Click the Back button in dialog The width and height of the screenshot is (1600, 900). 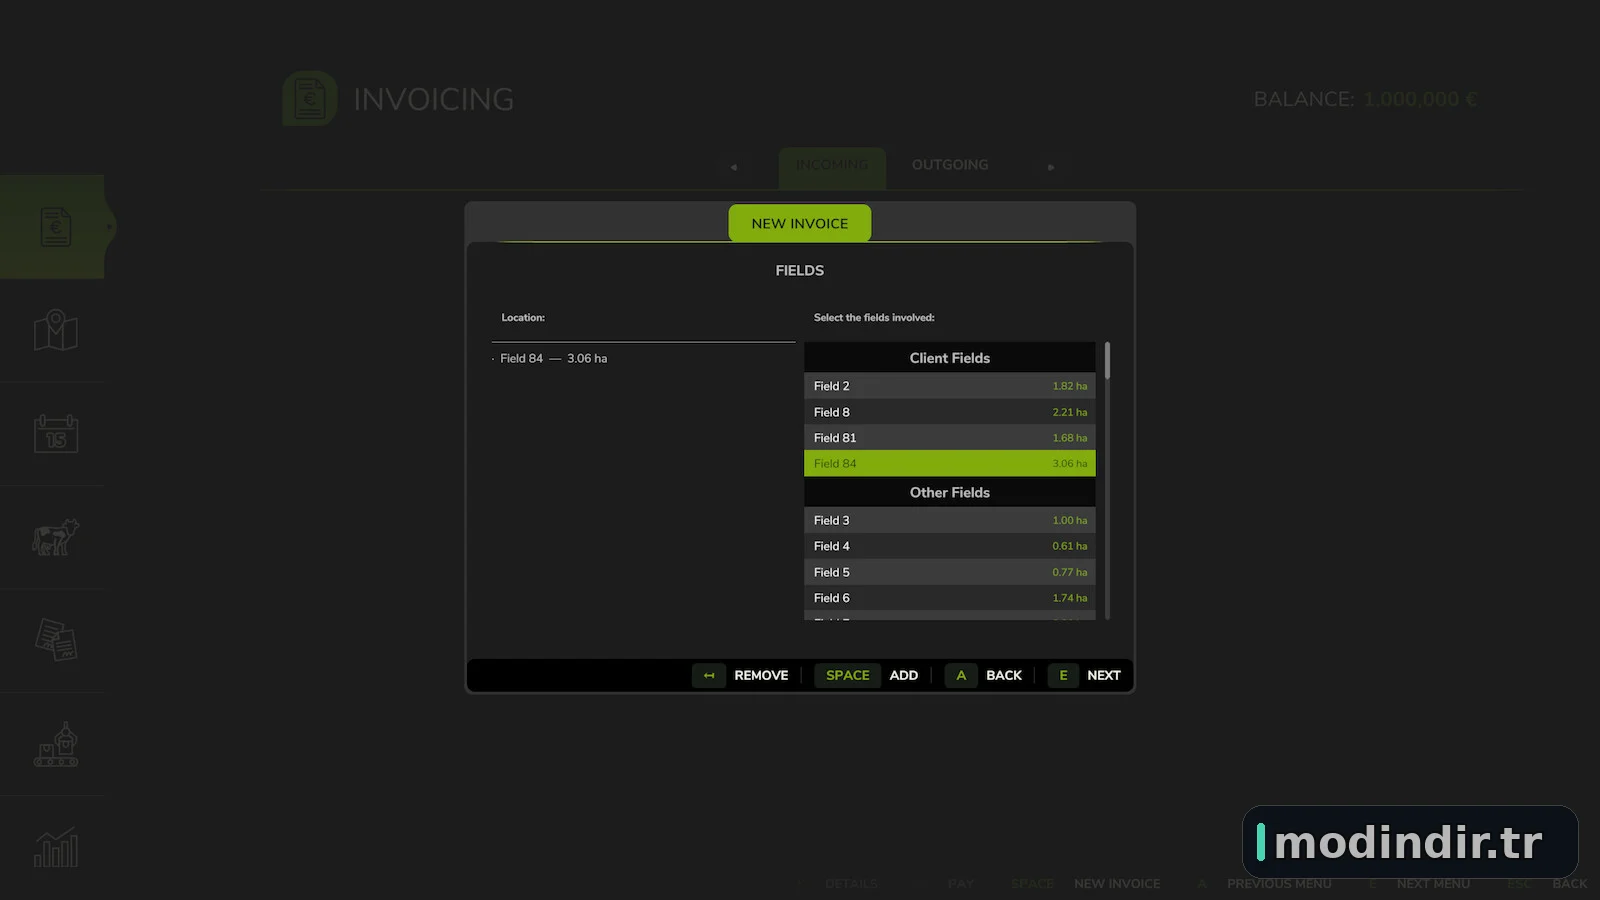(x=1004, y=675)
